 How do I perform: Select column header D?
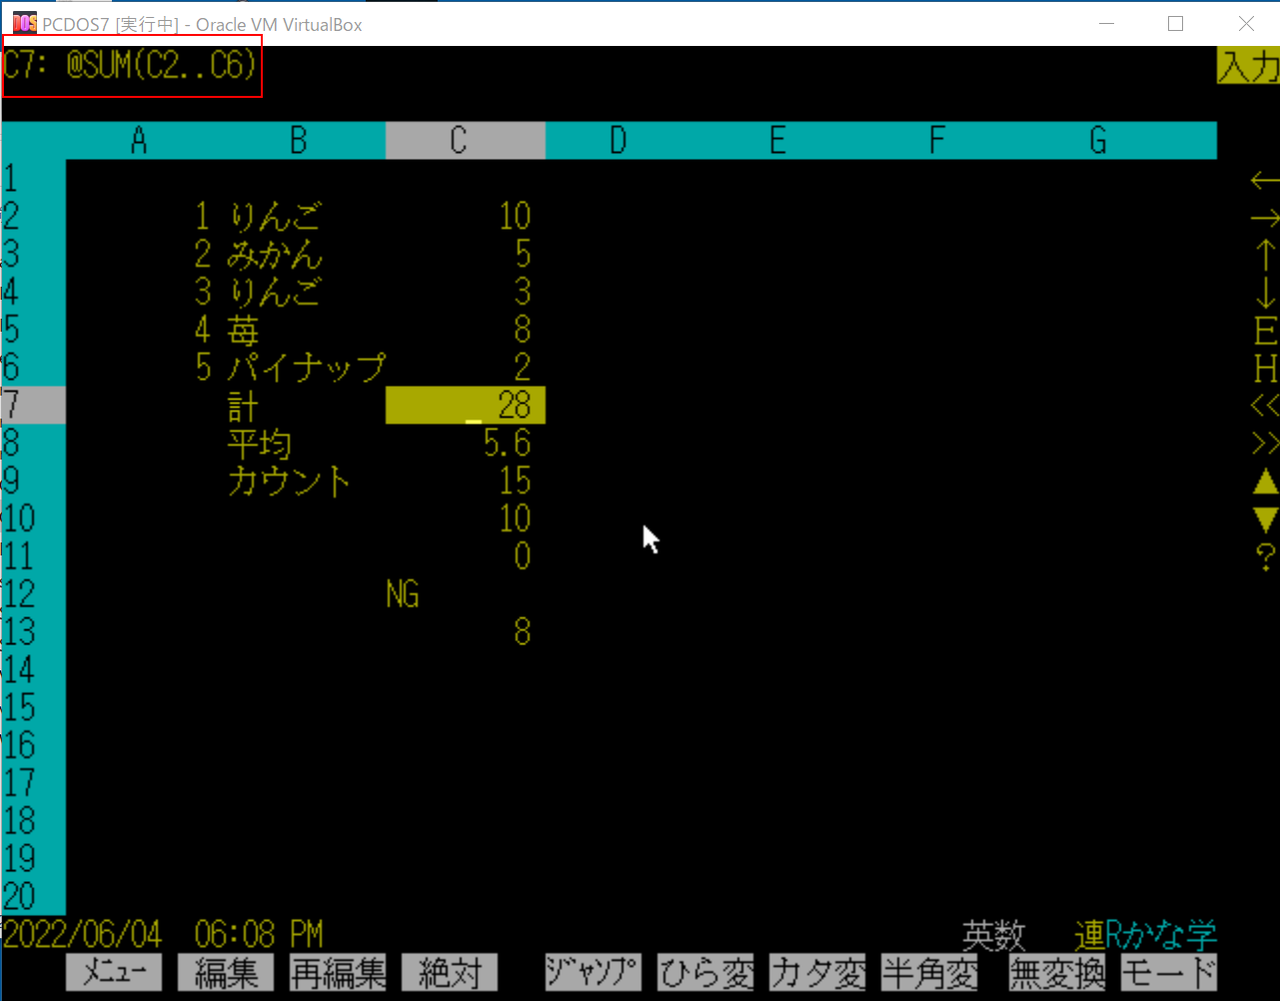point(618,141)
